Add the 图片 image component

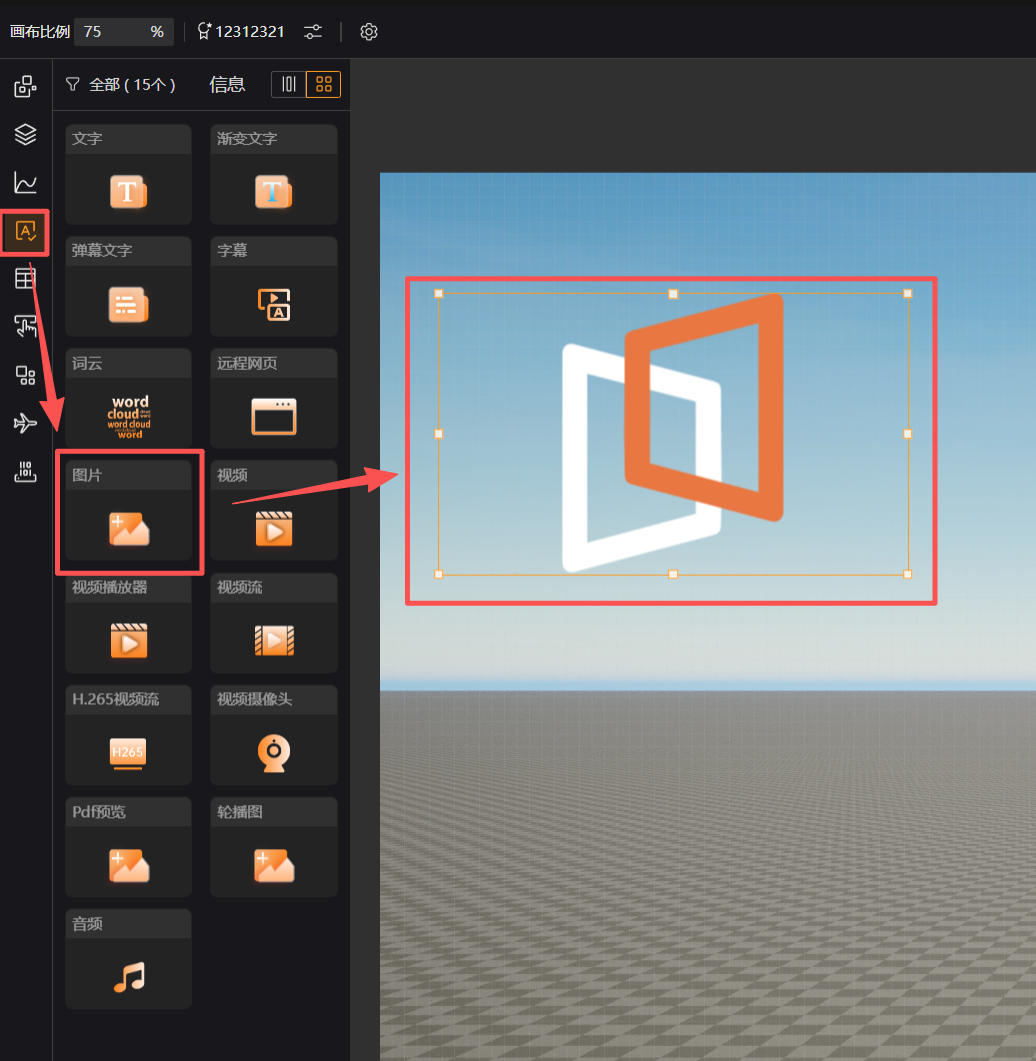pyautogui.click(x=129, y=511)
